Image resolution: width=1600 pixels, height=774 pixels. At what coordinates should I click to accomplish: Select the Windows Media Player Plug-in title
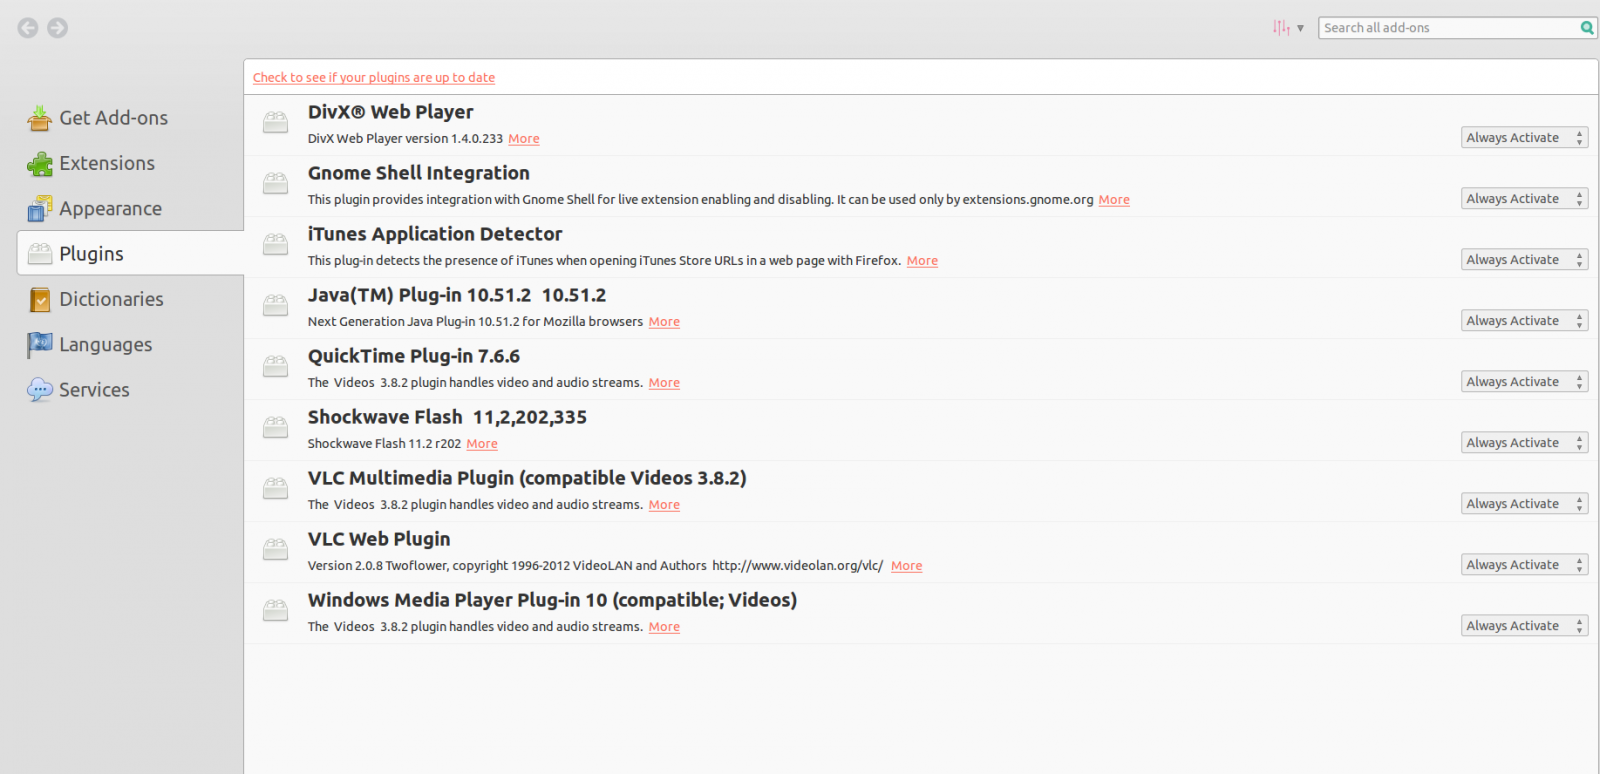coord(552,600)
